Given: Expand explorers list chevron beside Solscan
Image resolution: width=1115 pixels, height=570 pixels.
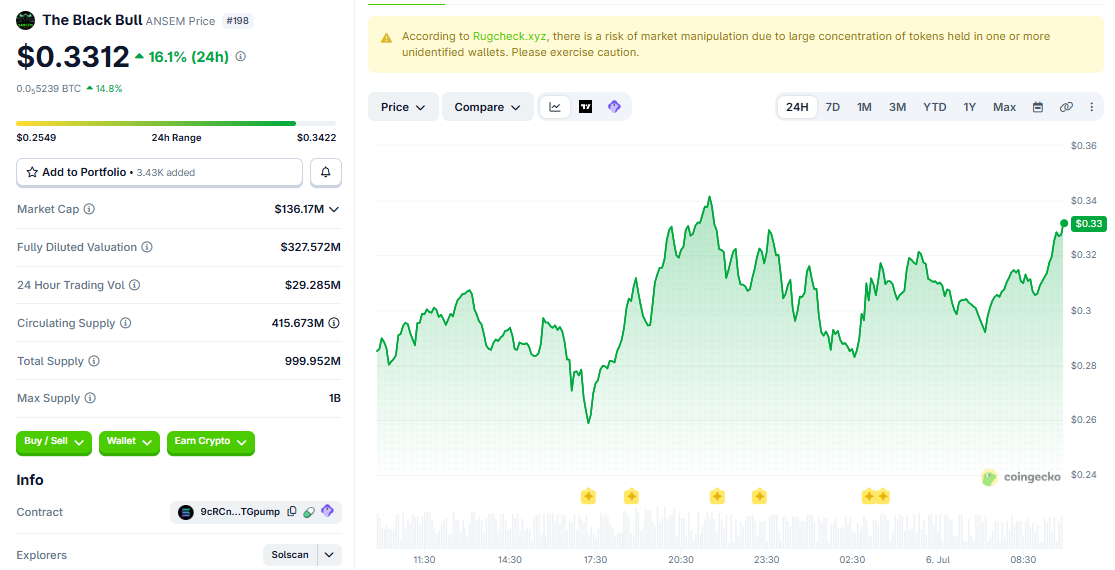Looking at the screenshot, I should coord(329,554).
